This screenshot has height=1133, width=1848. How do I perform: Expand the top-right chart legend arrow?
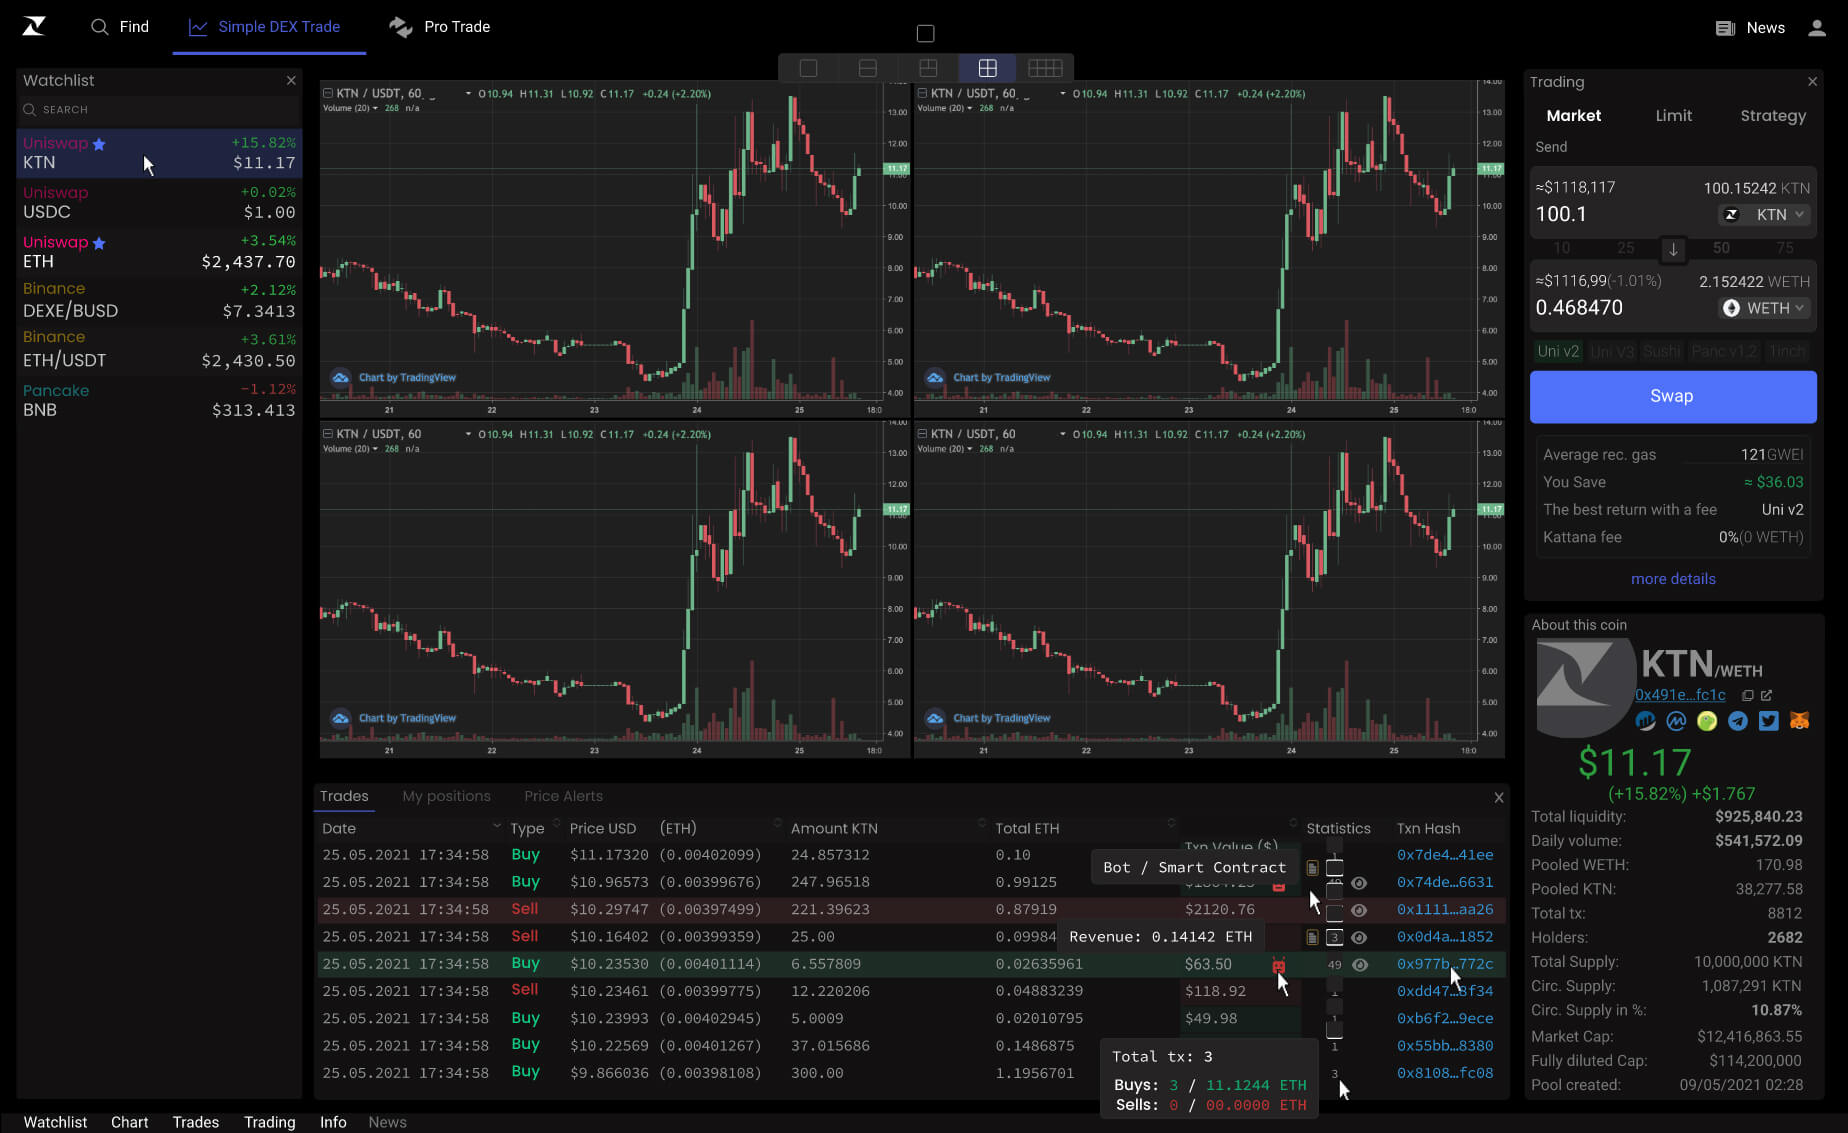click(1062, 94)
